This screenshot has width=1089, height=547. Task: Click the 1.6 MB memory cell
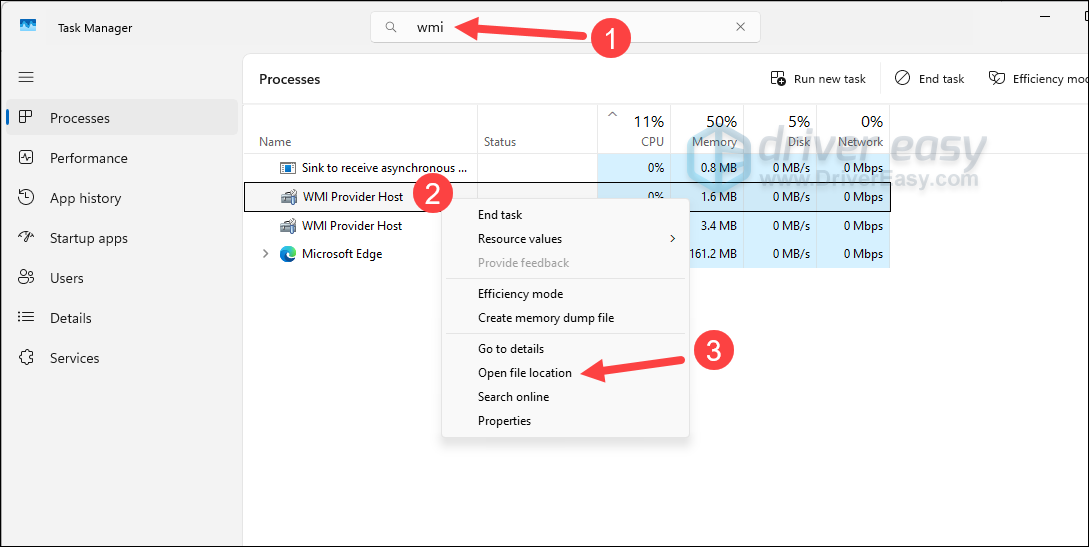(707, 197)
